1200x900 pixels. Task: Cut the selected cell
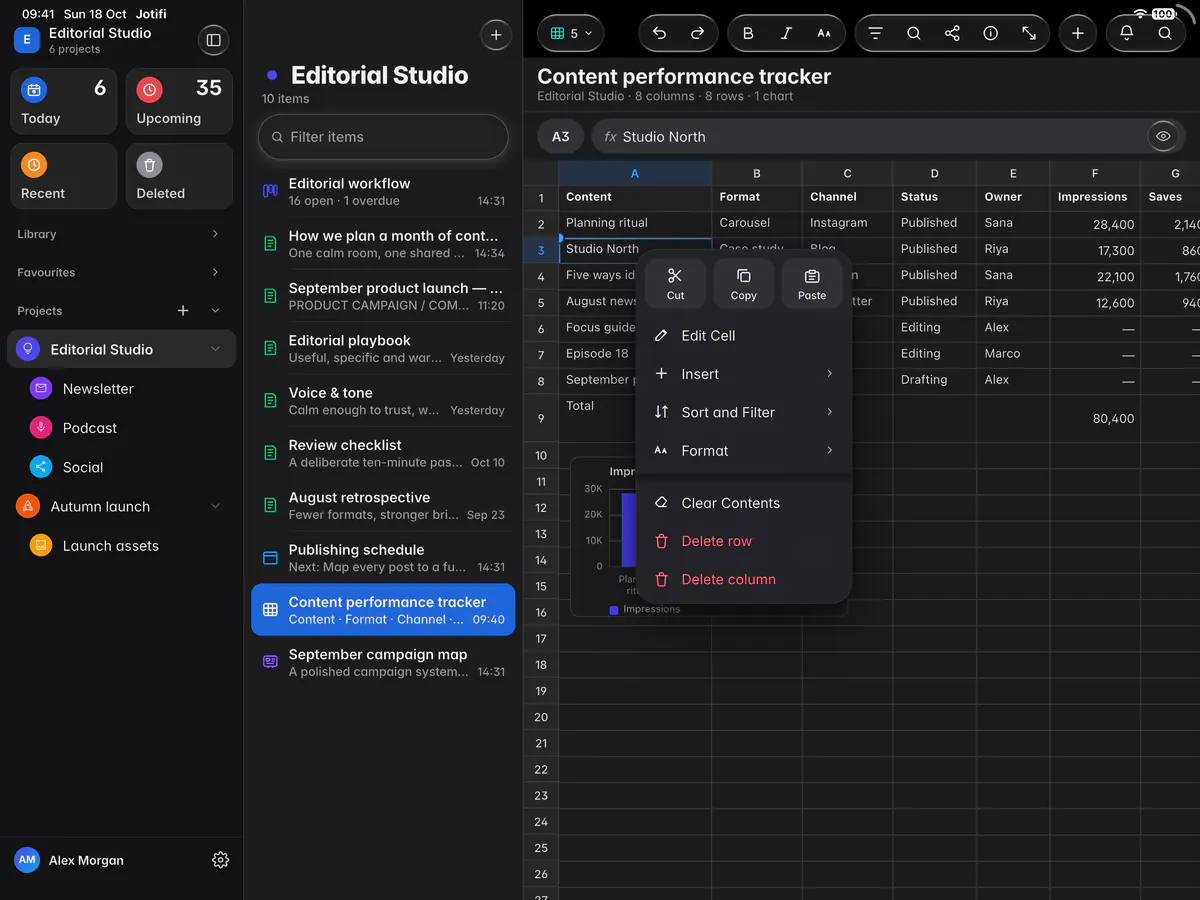[x=675, y=283]
